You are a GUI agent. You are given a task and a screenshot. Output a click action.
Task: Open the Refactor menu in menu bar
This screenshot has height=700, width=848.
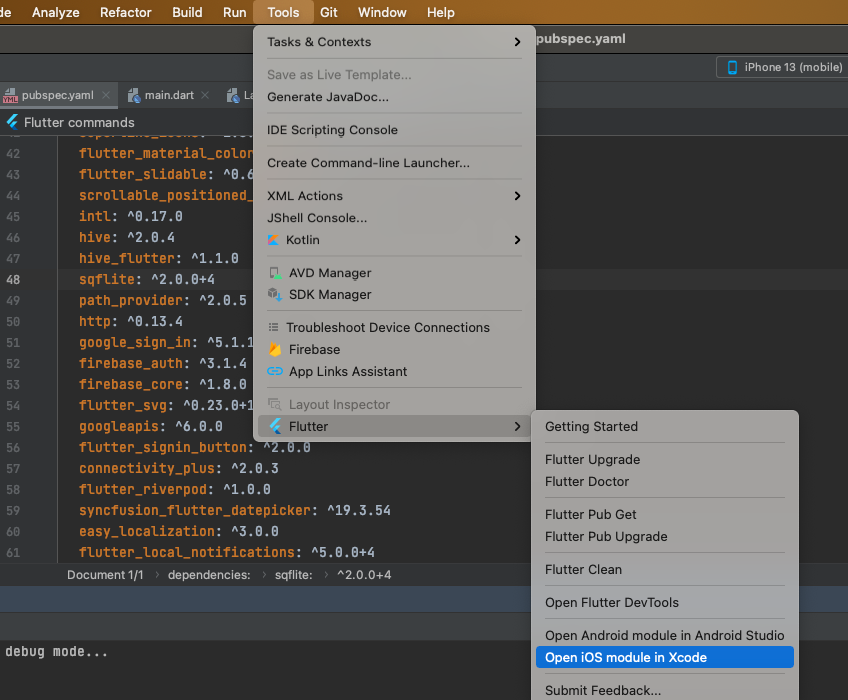126,12
